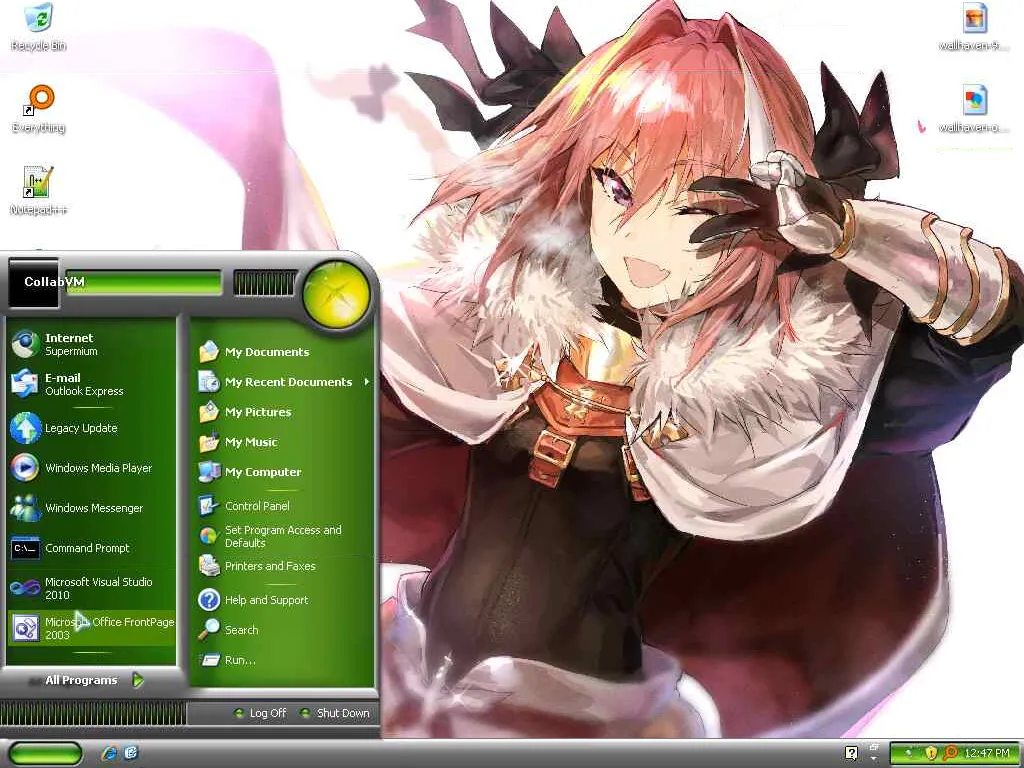Open the Search magnifier icon

[209, 630]
